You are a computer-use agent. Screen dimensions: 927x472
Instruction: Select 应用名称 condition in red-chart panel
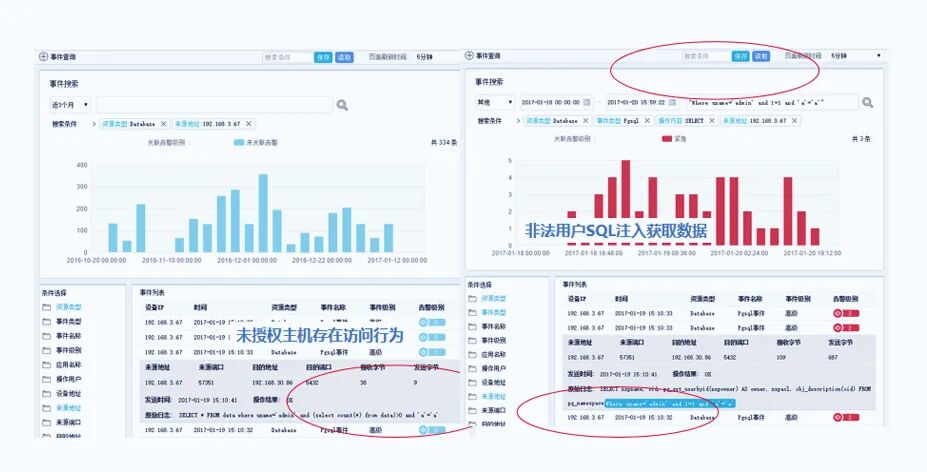pos(494,355)
